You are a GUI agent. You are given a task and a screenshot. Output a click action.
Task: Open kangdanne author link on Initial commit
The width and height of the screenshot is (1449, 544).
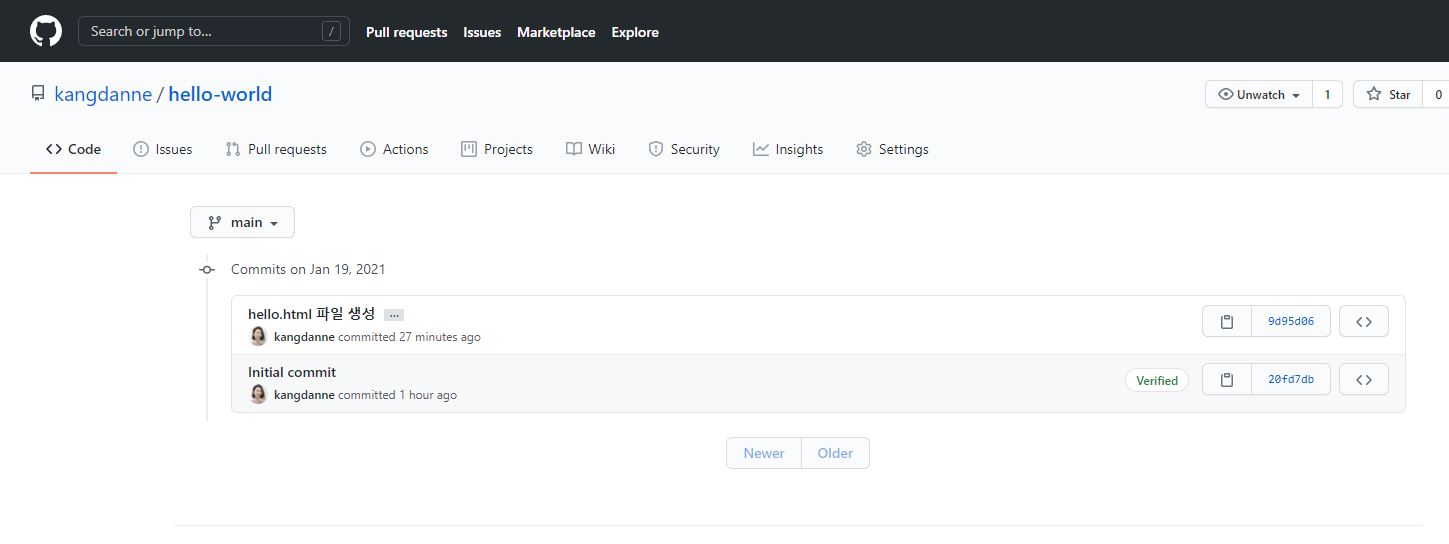(x=304, y=395)
